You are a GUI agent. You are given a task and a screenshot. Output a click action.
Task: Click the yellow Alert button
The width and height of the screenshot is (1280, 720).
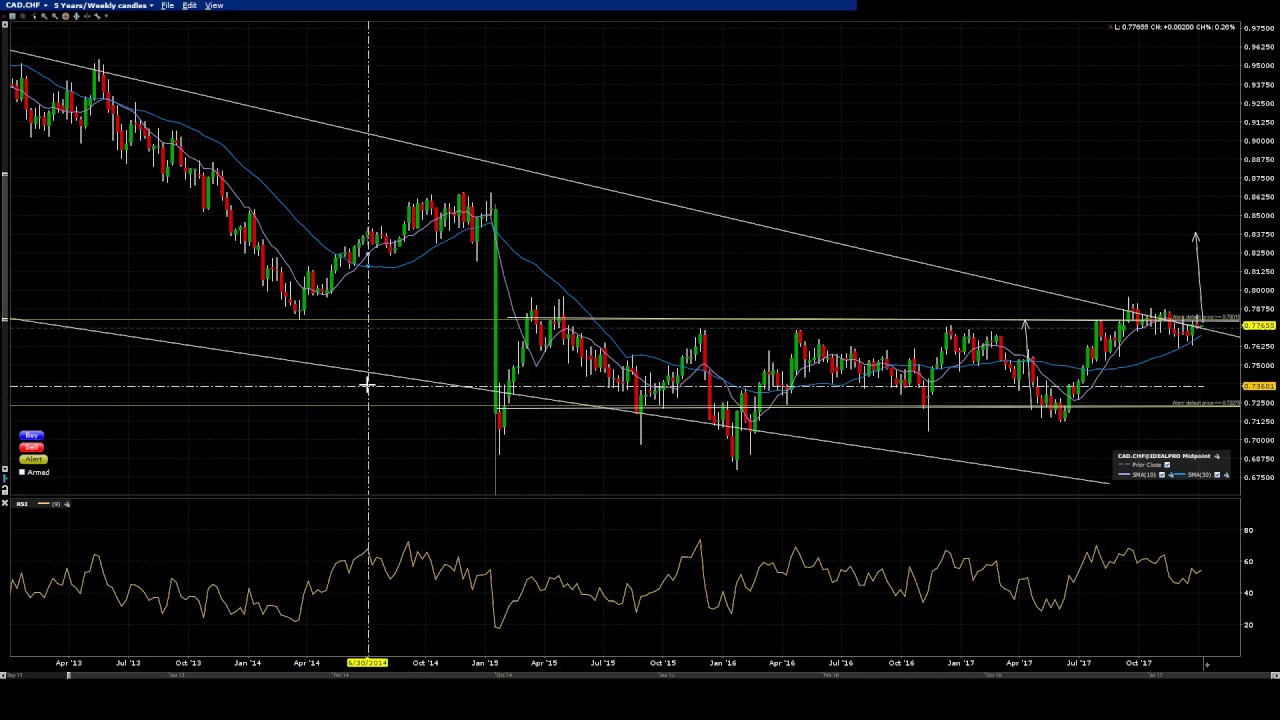(x=33, y=459)
